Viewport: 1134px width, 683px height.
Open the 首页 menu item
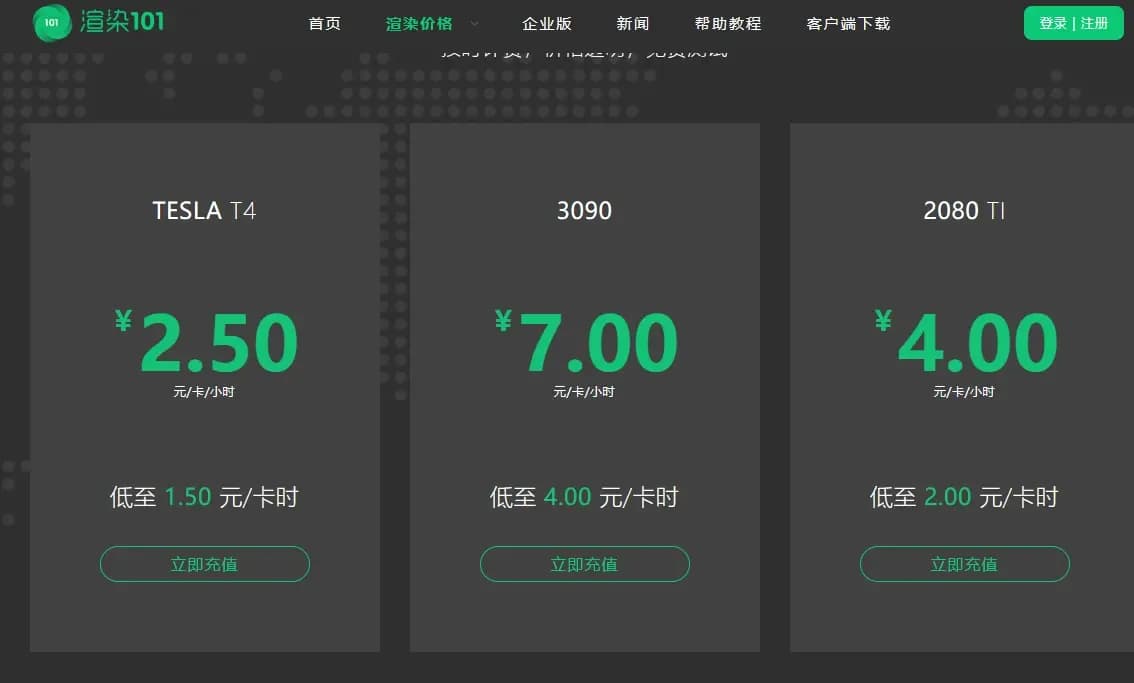324,24
